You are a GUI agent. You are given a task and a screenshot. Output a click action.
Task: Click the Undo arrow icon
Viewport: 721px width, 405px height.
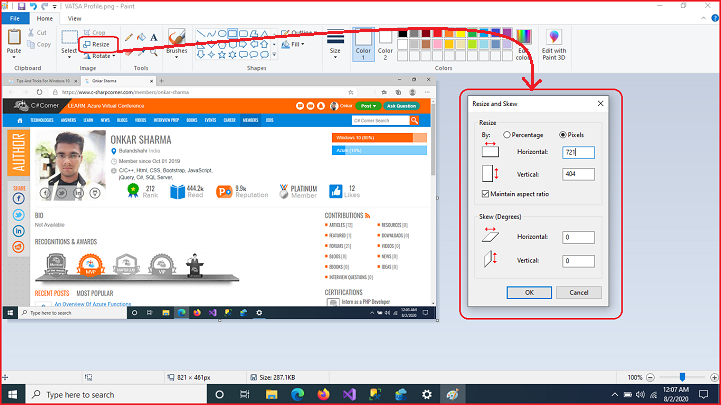pos(33,6)
